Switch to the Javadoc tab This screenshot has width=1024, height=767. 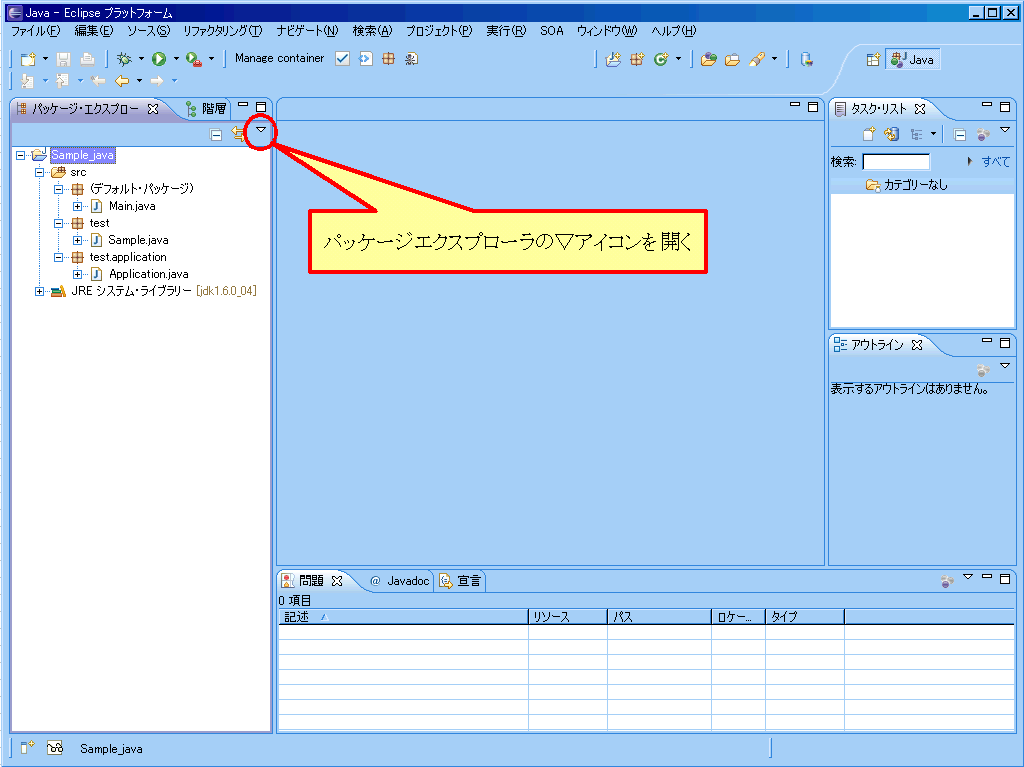pyautogui.click(x=399, y=581)
